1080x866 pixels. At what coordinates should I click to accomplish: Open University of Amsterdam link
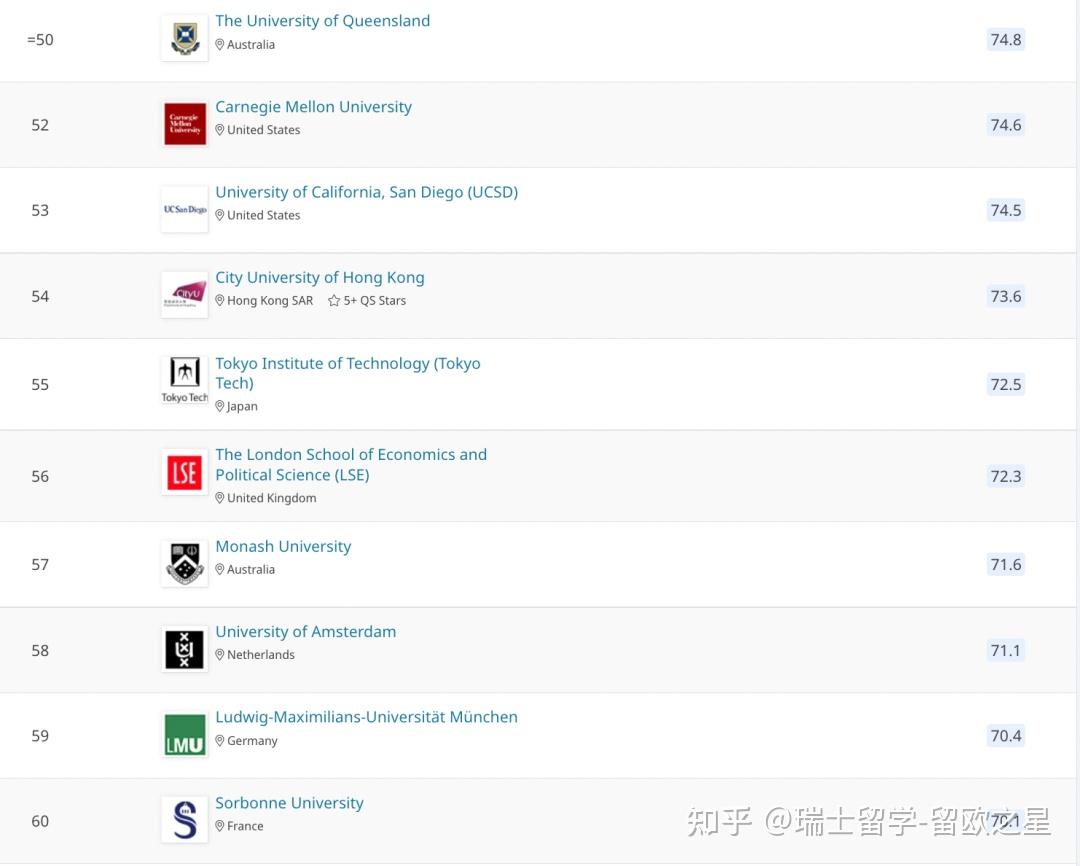(306, 632)
